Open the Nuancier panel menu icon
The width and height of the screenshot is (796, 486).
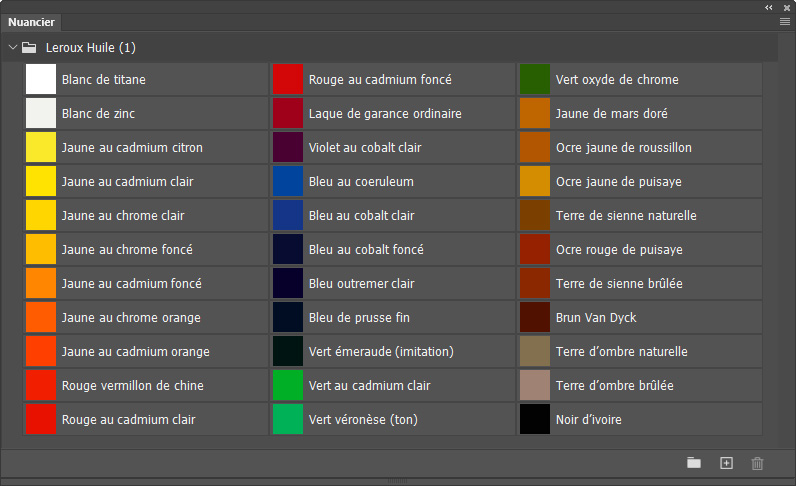click(x=785, y=21)
